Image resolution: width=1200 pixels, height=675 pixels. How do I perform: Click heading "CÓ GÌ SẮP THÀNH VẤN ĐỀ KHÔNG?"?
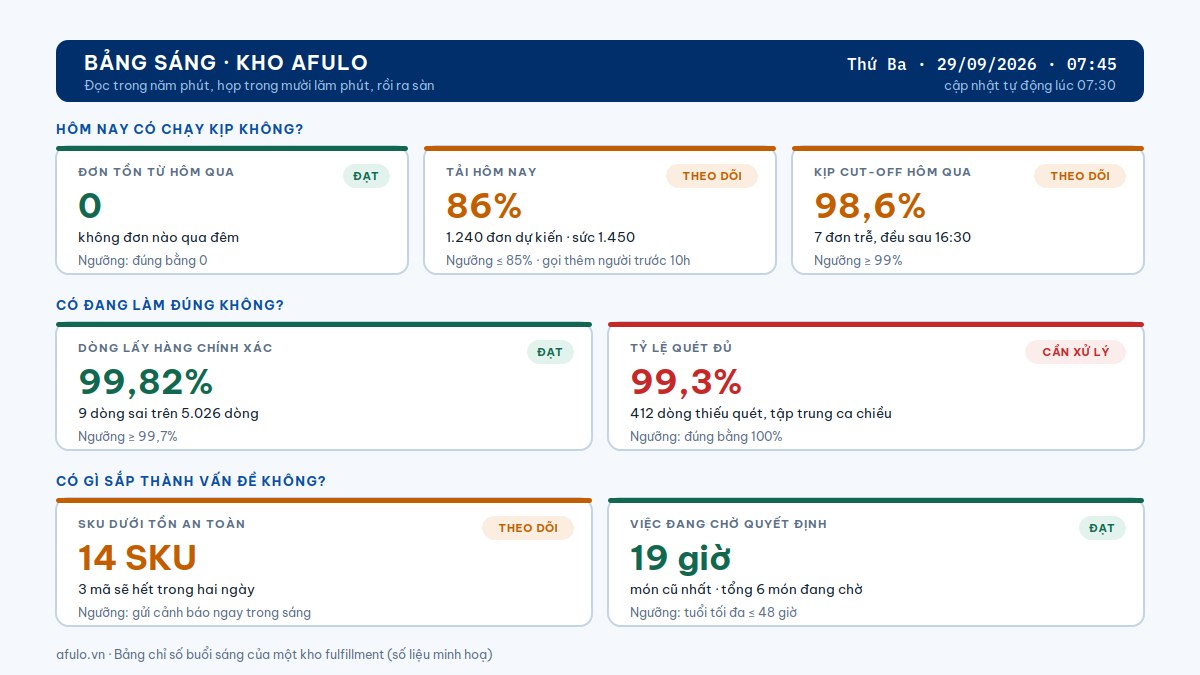pyautogui.click(x=191, y=481)
